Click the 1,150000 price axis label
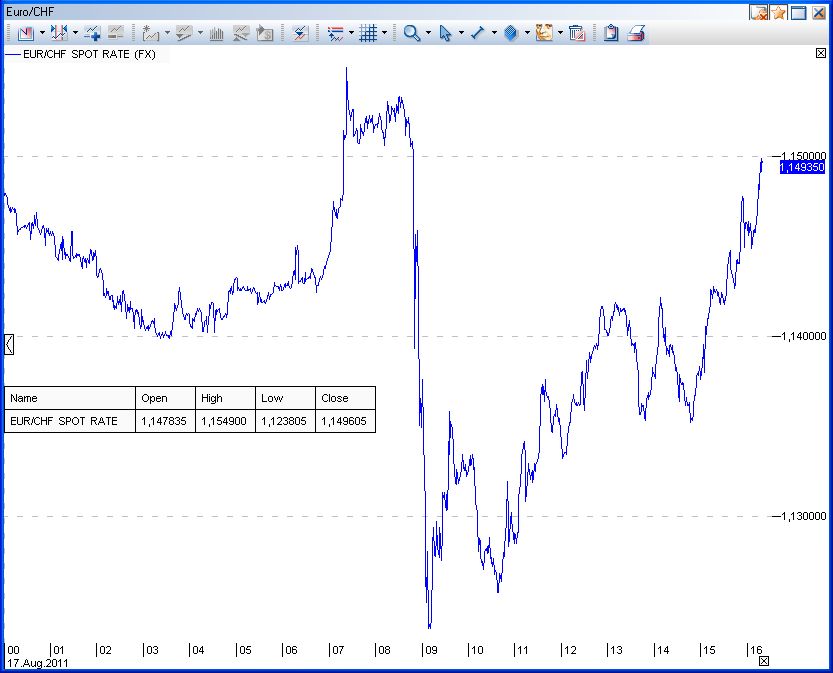This screenshot has width=833, height=673. click(804, 156)
